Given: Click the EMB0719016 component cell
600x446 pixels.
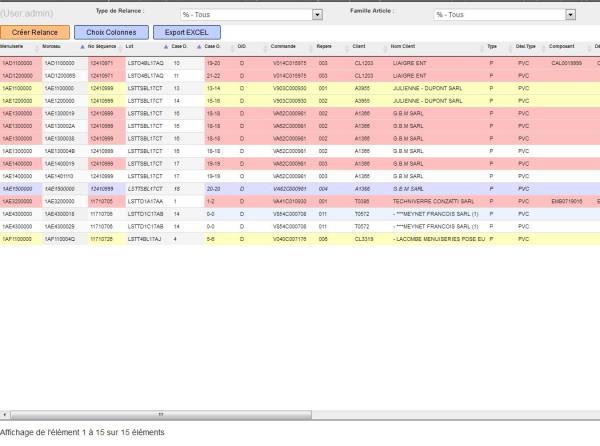Looking at the screenshot, I should pyautogui.click(x=567, y=201).
